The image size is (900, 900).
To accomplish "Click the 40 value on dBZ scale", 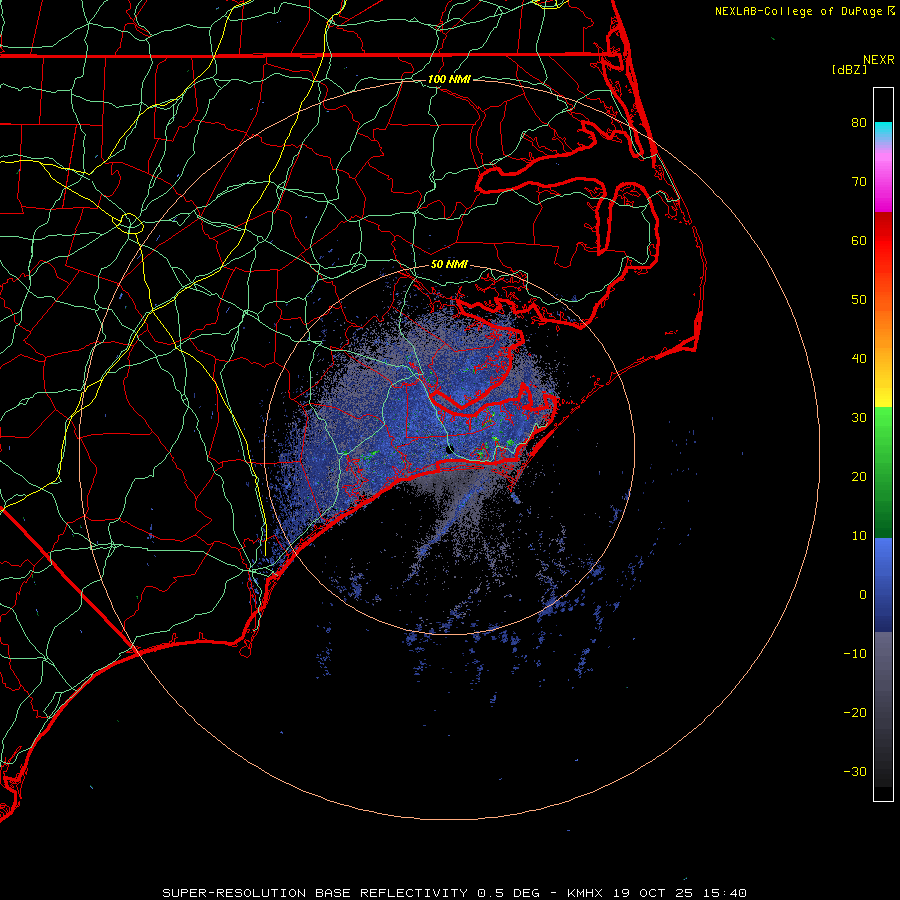I will pyautogui.click(x=859, y=359).
